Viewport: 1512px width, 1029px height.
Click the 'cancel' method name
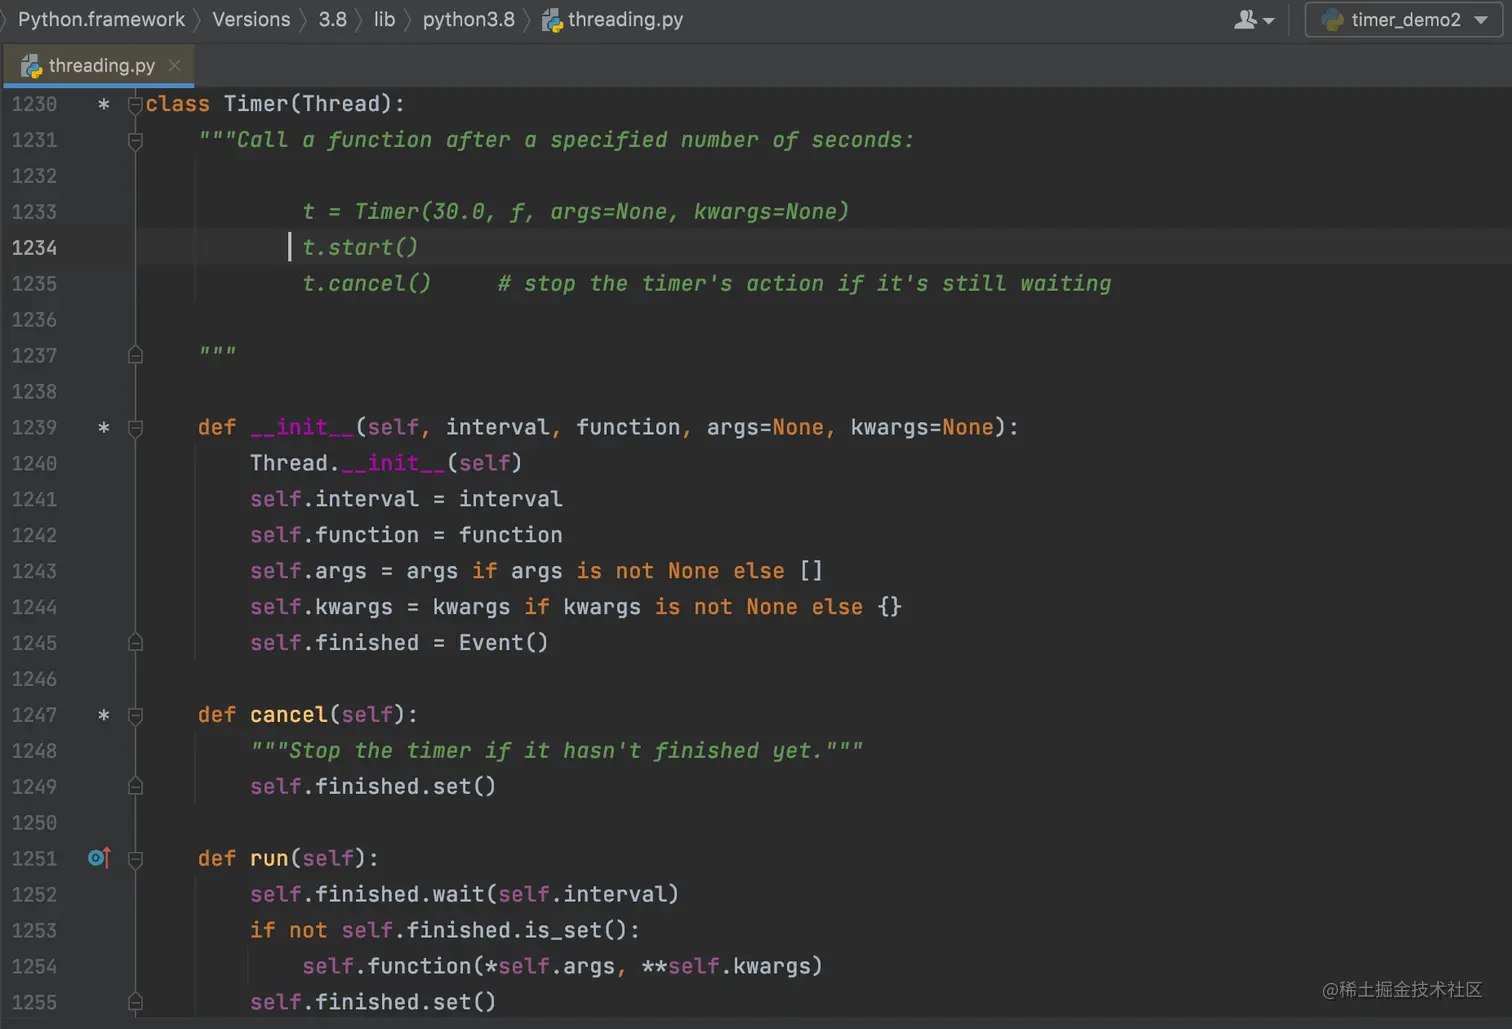(x=289, y=715)
